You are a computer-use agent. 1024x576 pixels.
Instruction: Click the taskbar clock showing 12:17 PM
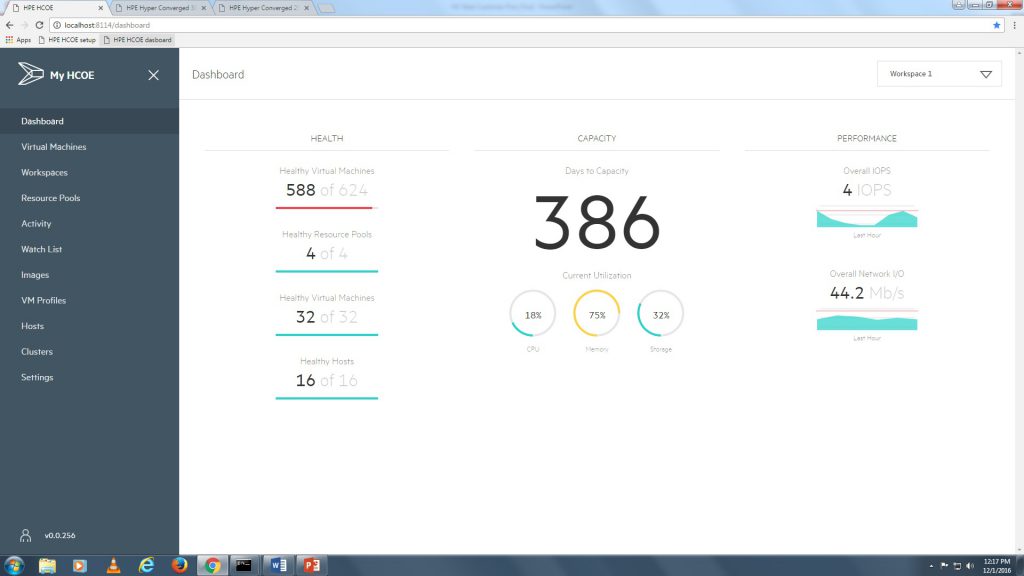(997, 566)
